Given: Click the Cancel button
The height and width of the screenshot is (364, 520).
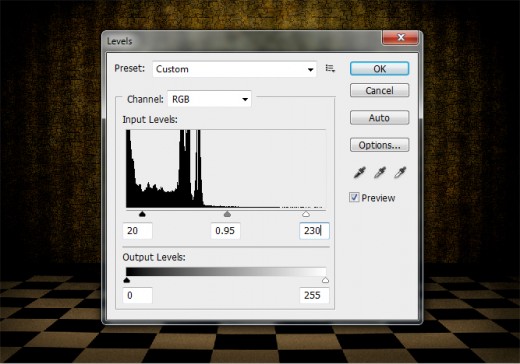Looking at the screenshot, I should click(x=379, y=90).
